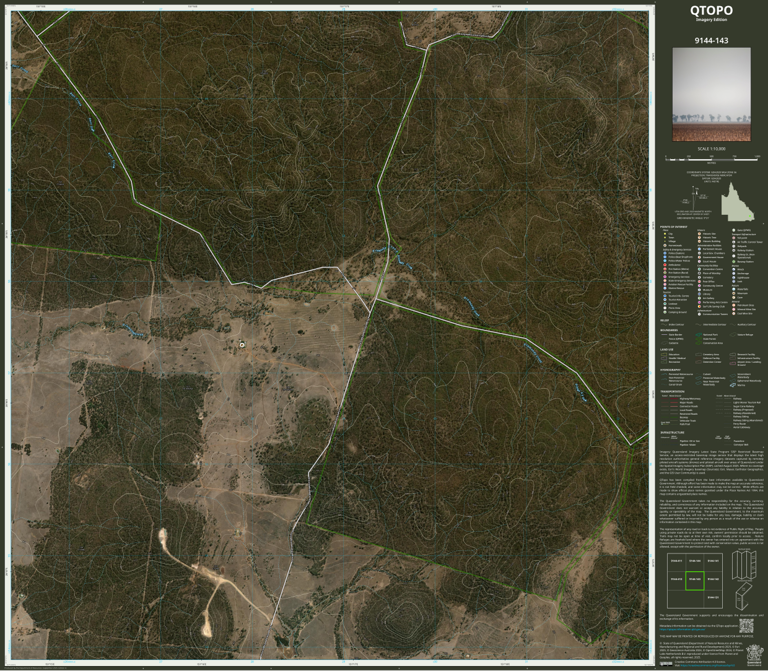The width and height of the screenshot is (768, 671).
Task: Click the north arrow declination diagram
Action: click(694, 197)
